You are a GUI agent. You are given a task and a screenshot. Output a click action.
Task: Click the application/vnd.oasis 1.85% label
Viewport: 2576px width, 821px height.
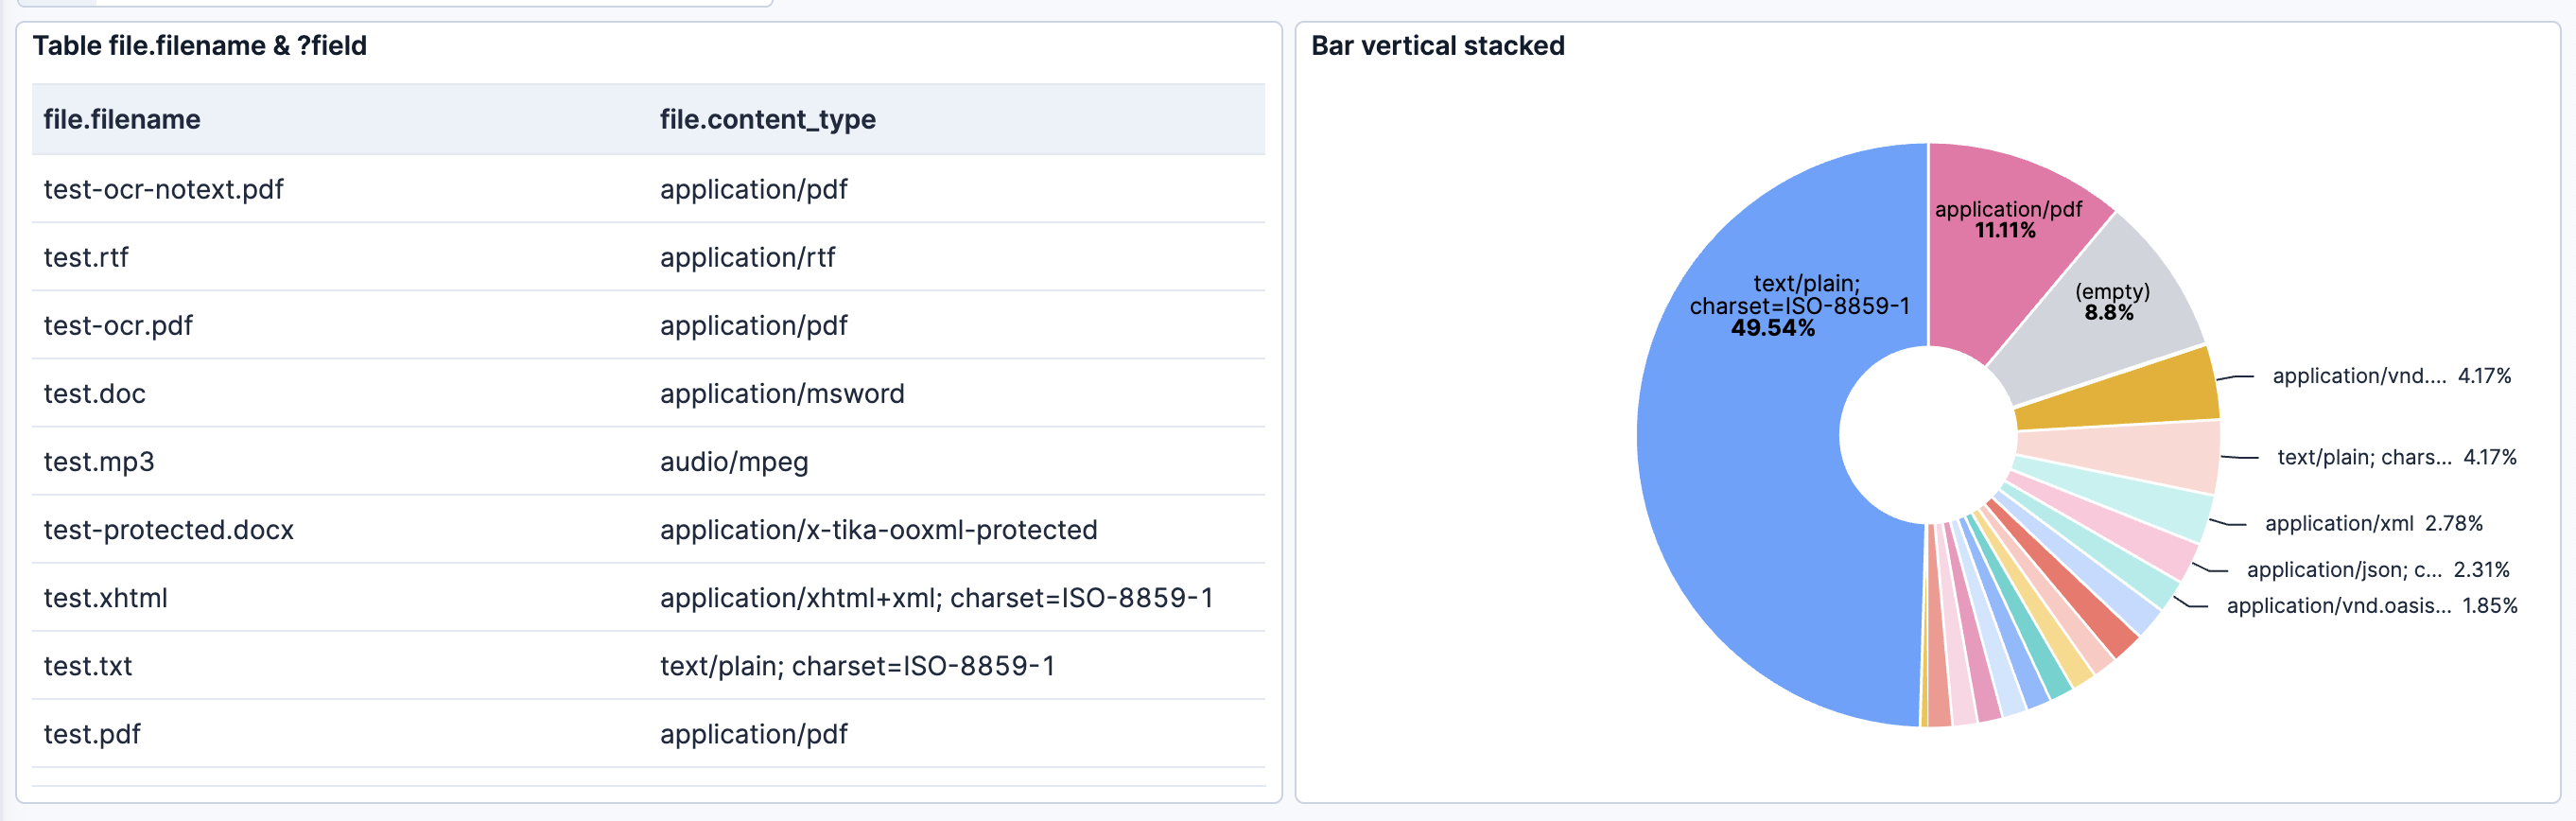[x=2372, y=605]
